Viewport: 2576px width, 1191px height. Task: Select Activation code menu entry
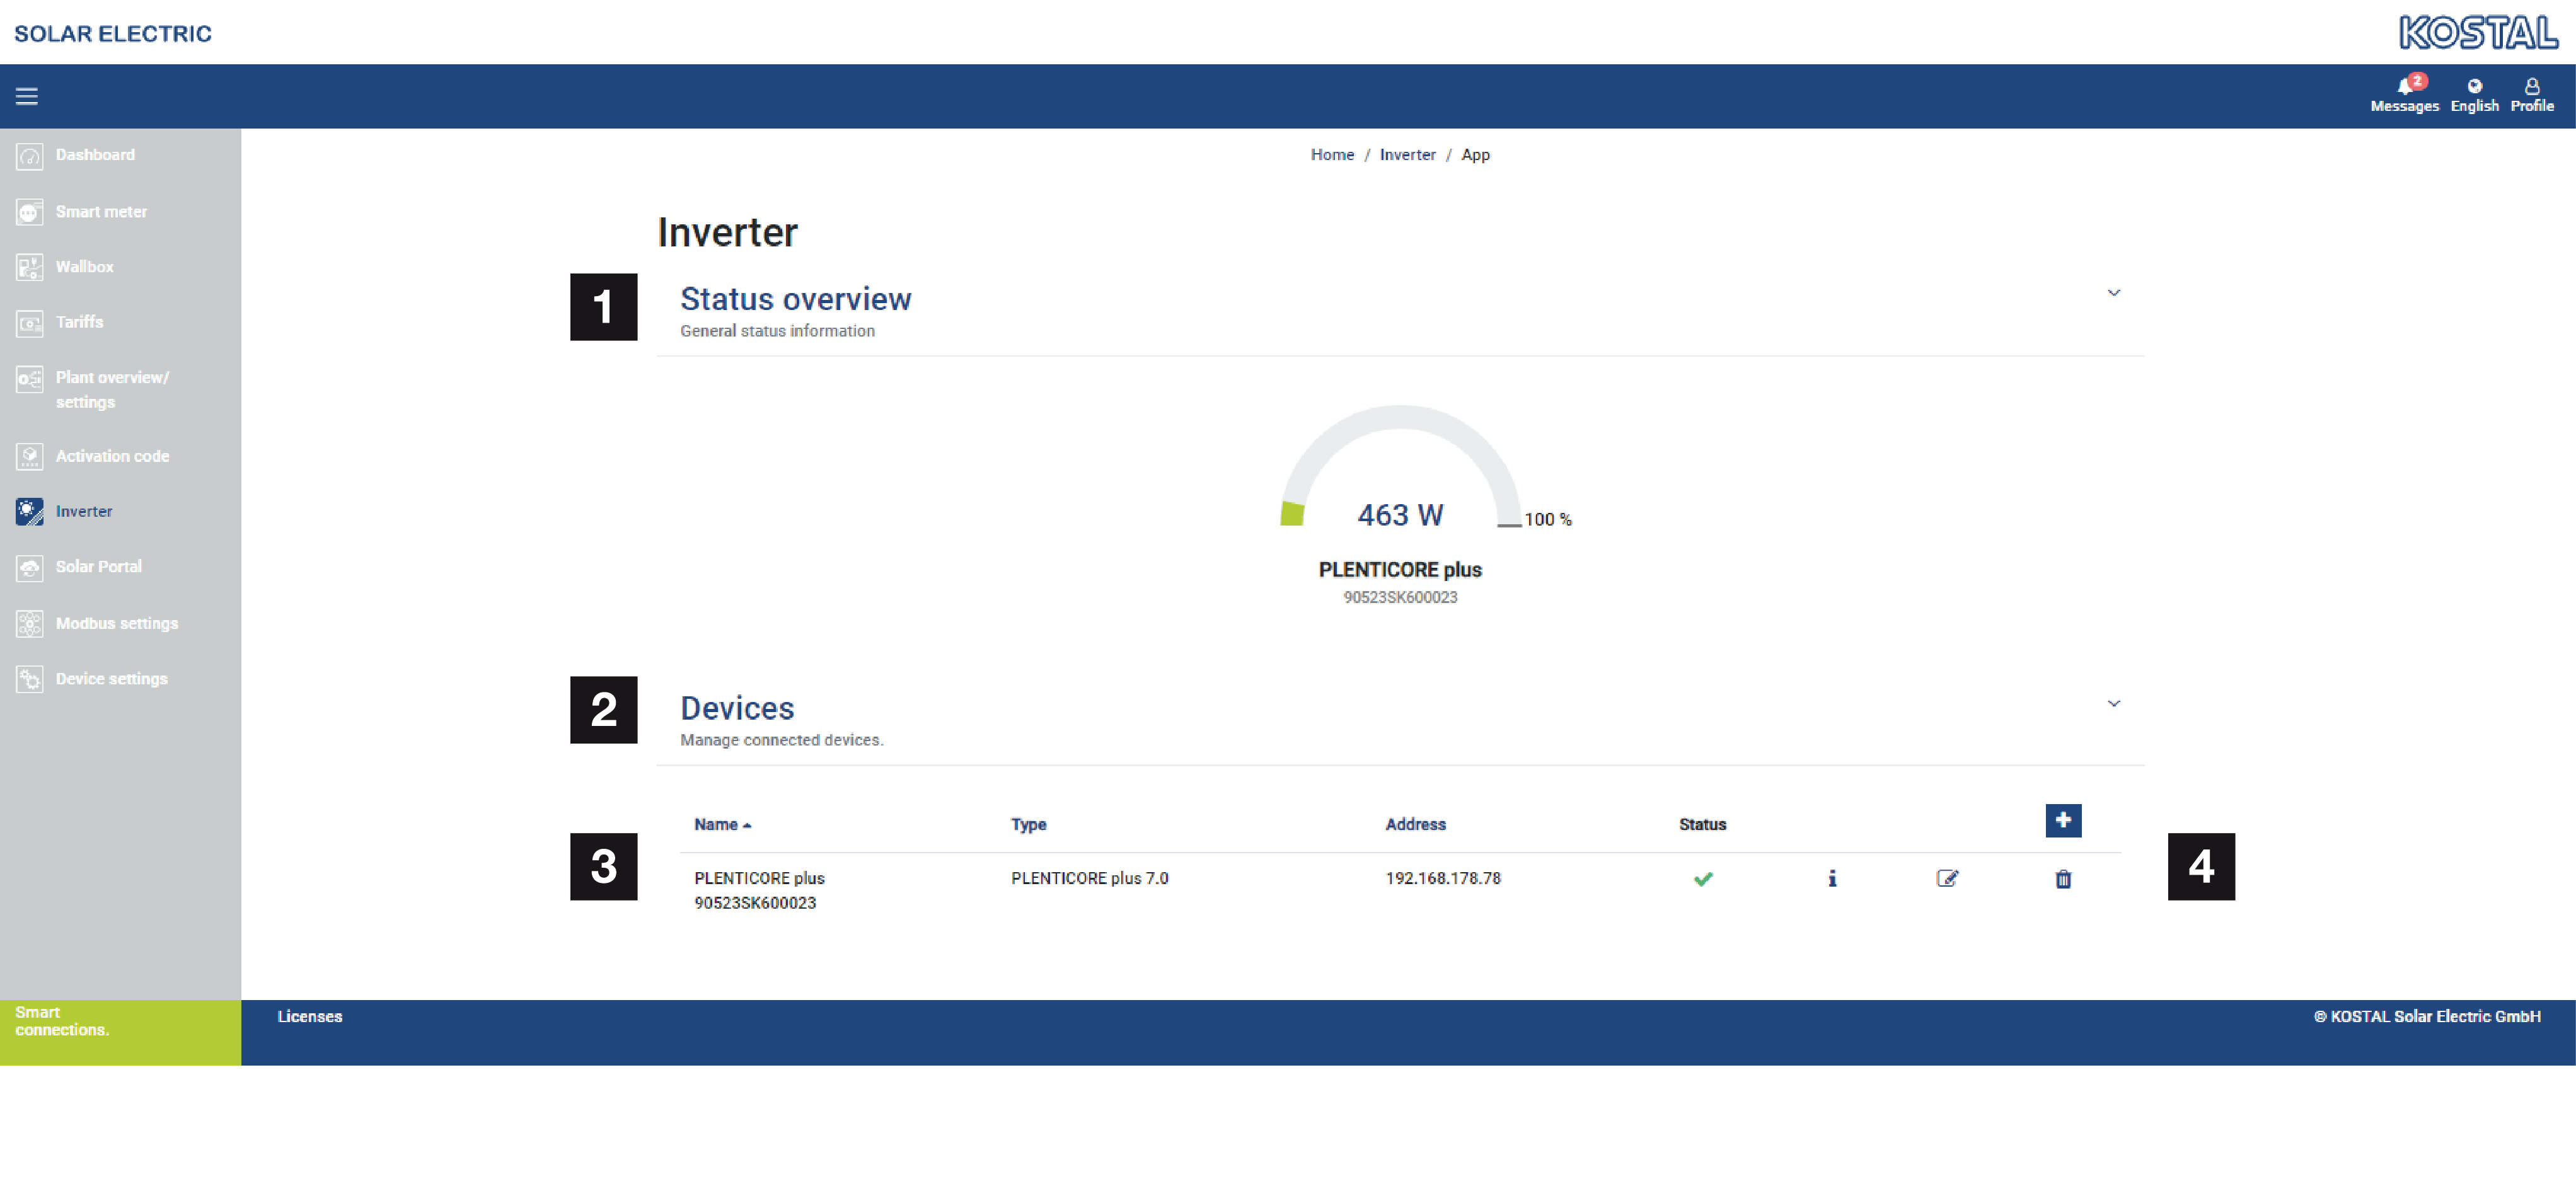click(x=112, y=456)
